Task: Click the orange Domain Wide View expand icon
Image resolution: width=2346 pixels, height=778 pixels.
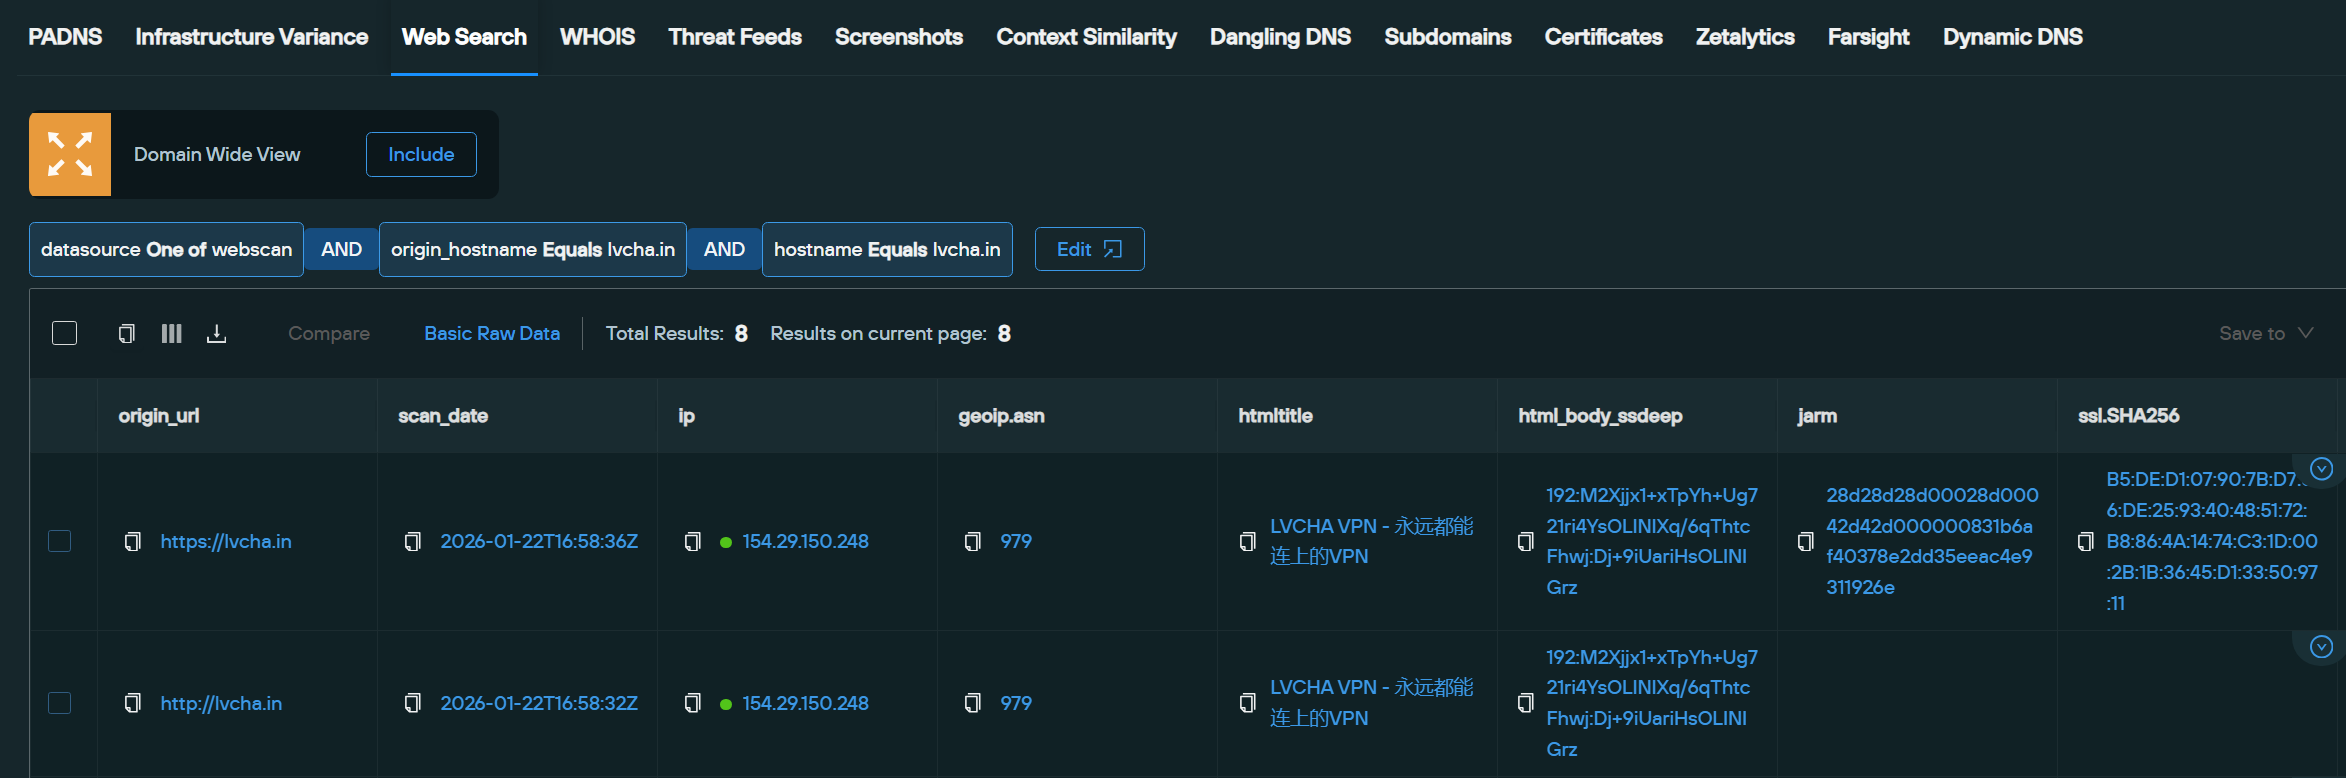Action: pyautogui.click(x=70, y=154)
